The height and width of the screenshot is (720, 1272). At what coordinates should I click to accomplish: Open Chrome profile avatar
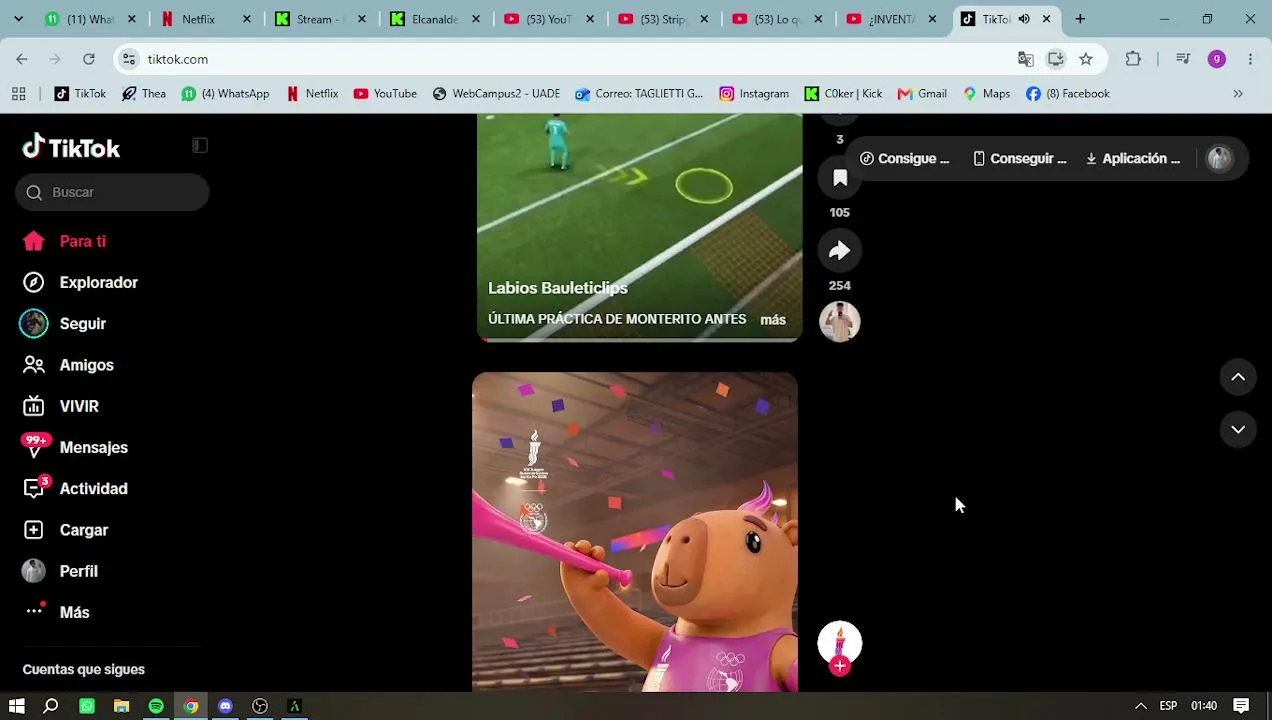click(1217, 59)
